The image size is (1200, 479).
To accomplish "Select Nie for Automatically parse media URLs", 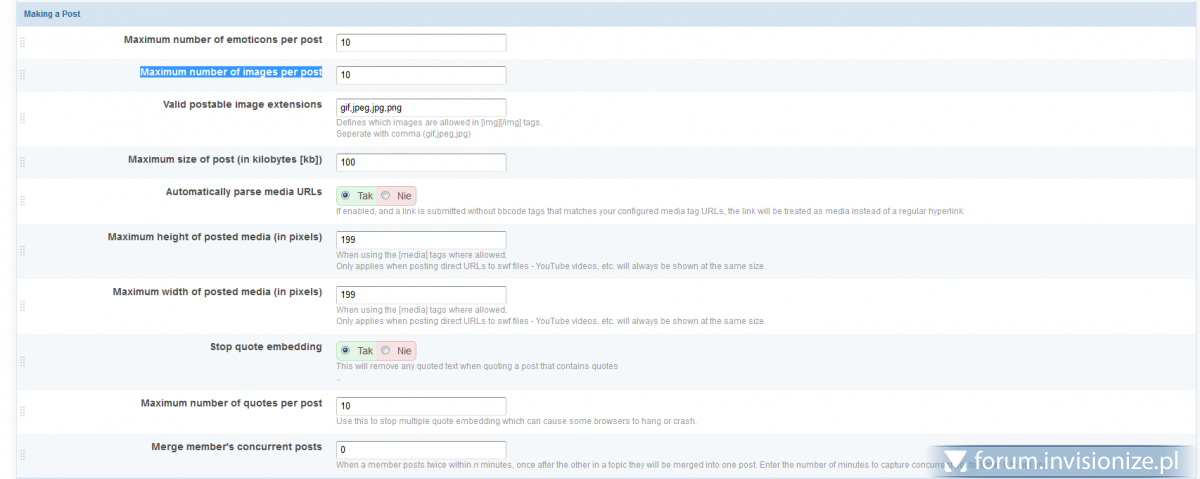I will (386, 196).
